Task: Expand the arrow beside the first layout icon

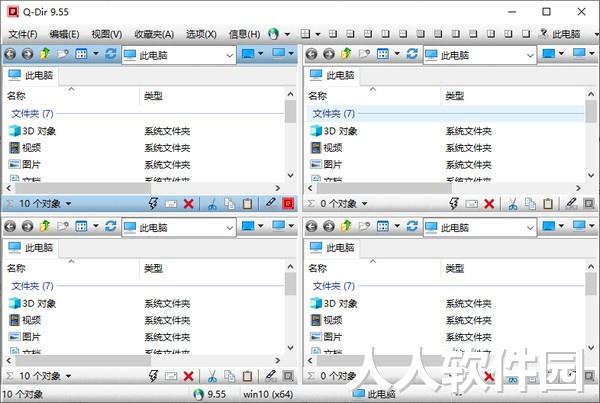Action: 318,34
